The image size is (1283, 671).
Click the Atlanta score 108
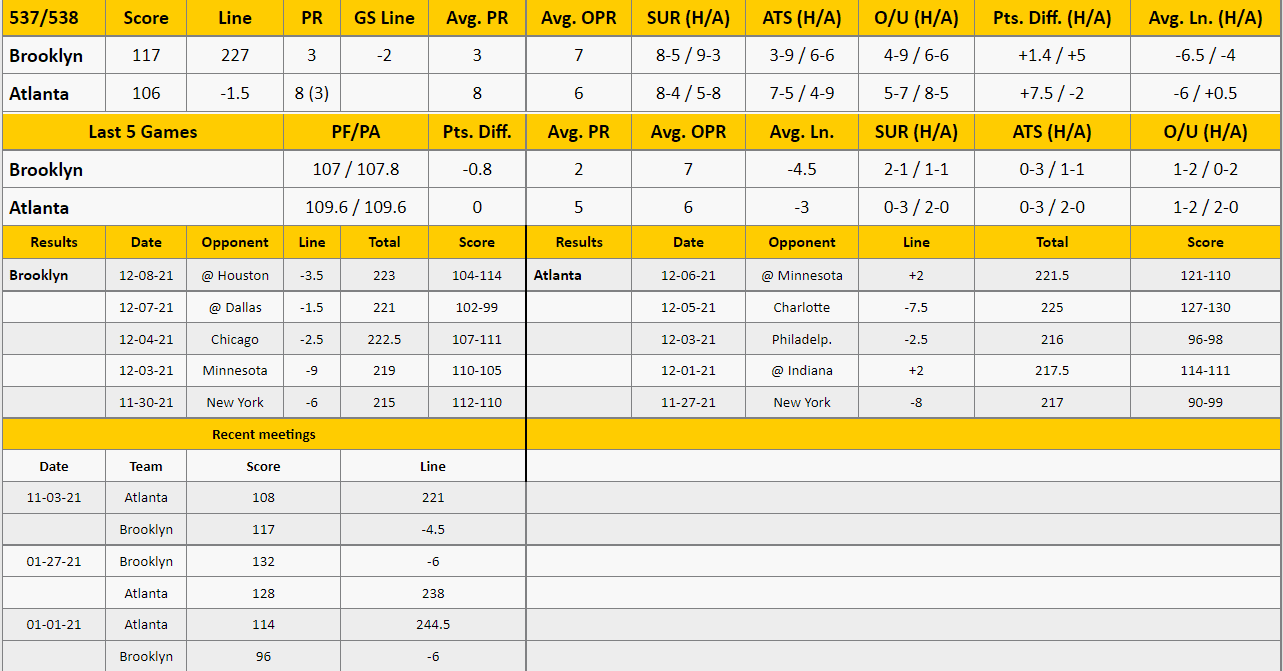coord(264,497)
